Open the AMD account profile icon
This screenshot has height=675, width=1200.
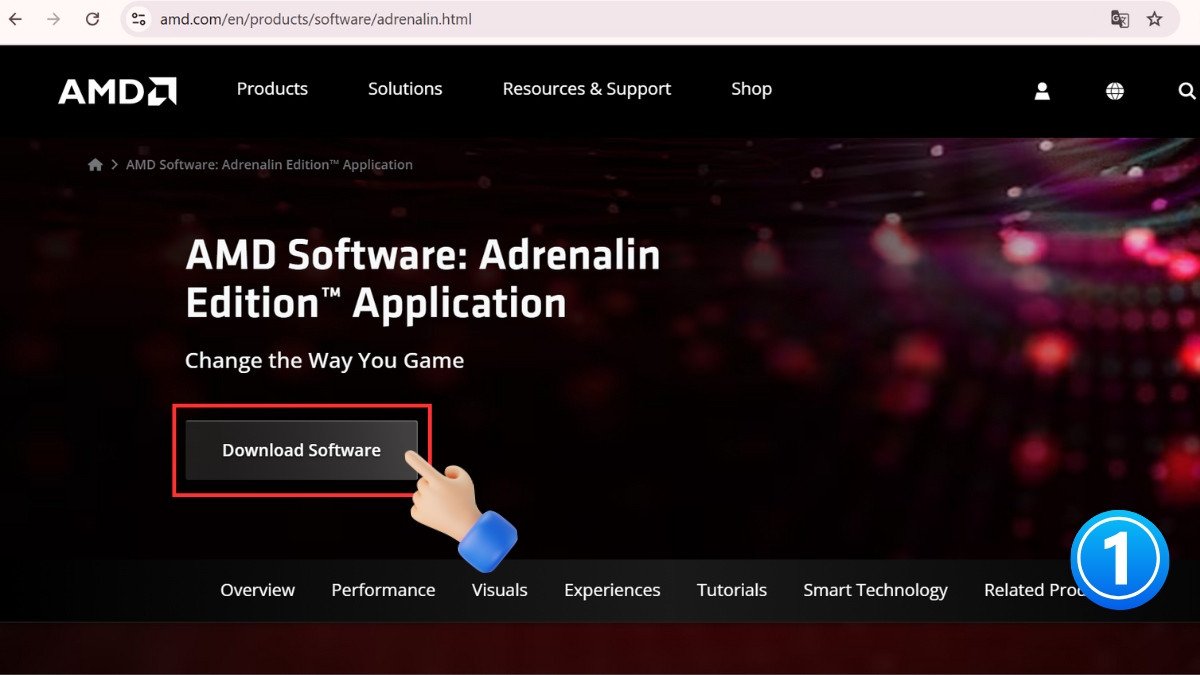coord(1042,90)
